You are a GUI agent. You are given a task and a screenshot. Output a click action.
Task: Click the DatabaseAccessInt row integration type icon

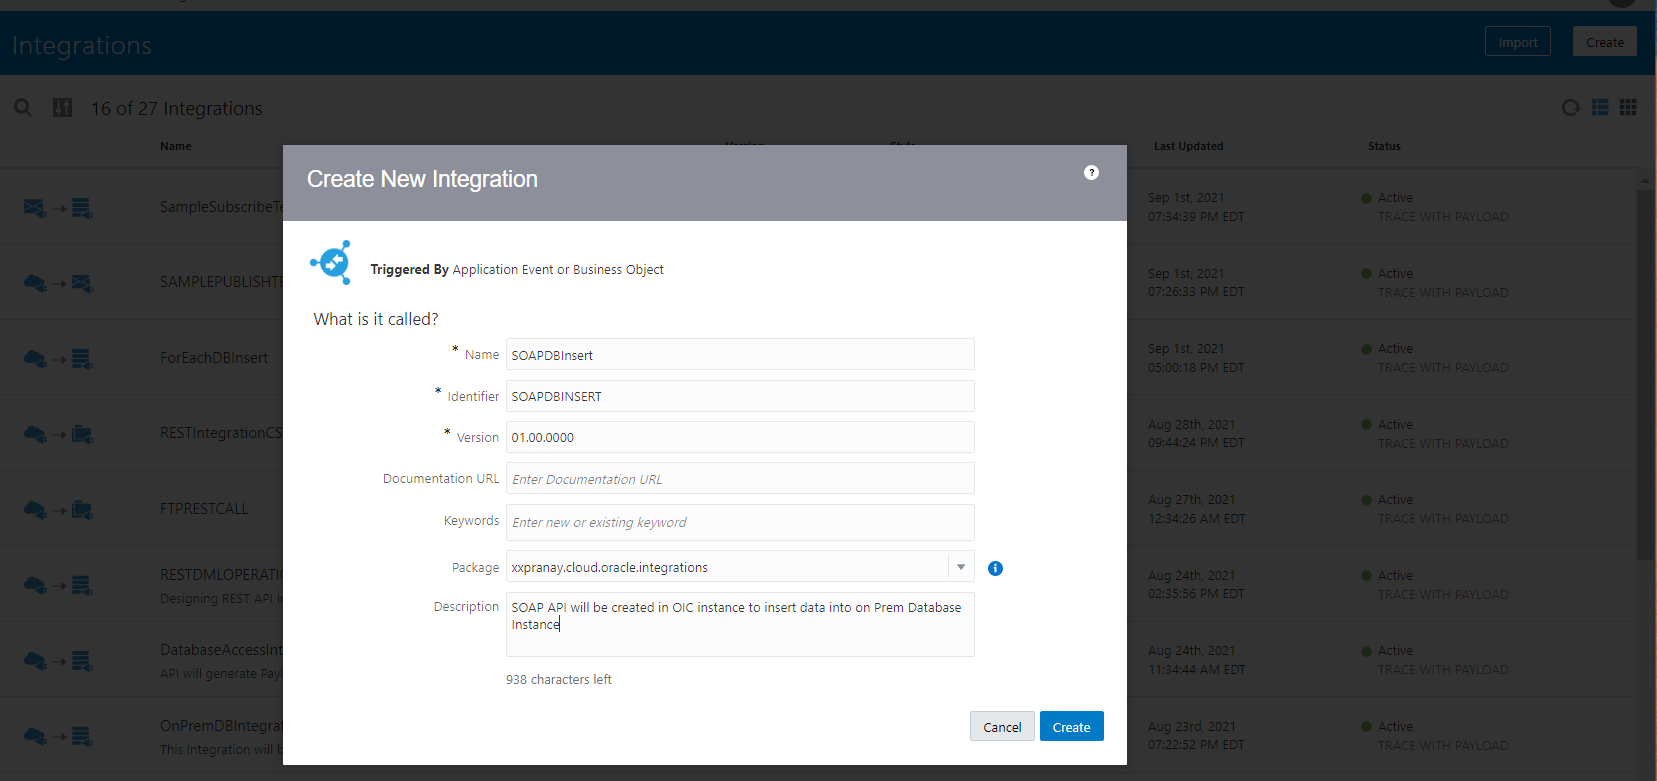(58, 661)
